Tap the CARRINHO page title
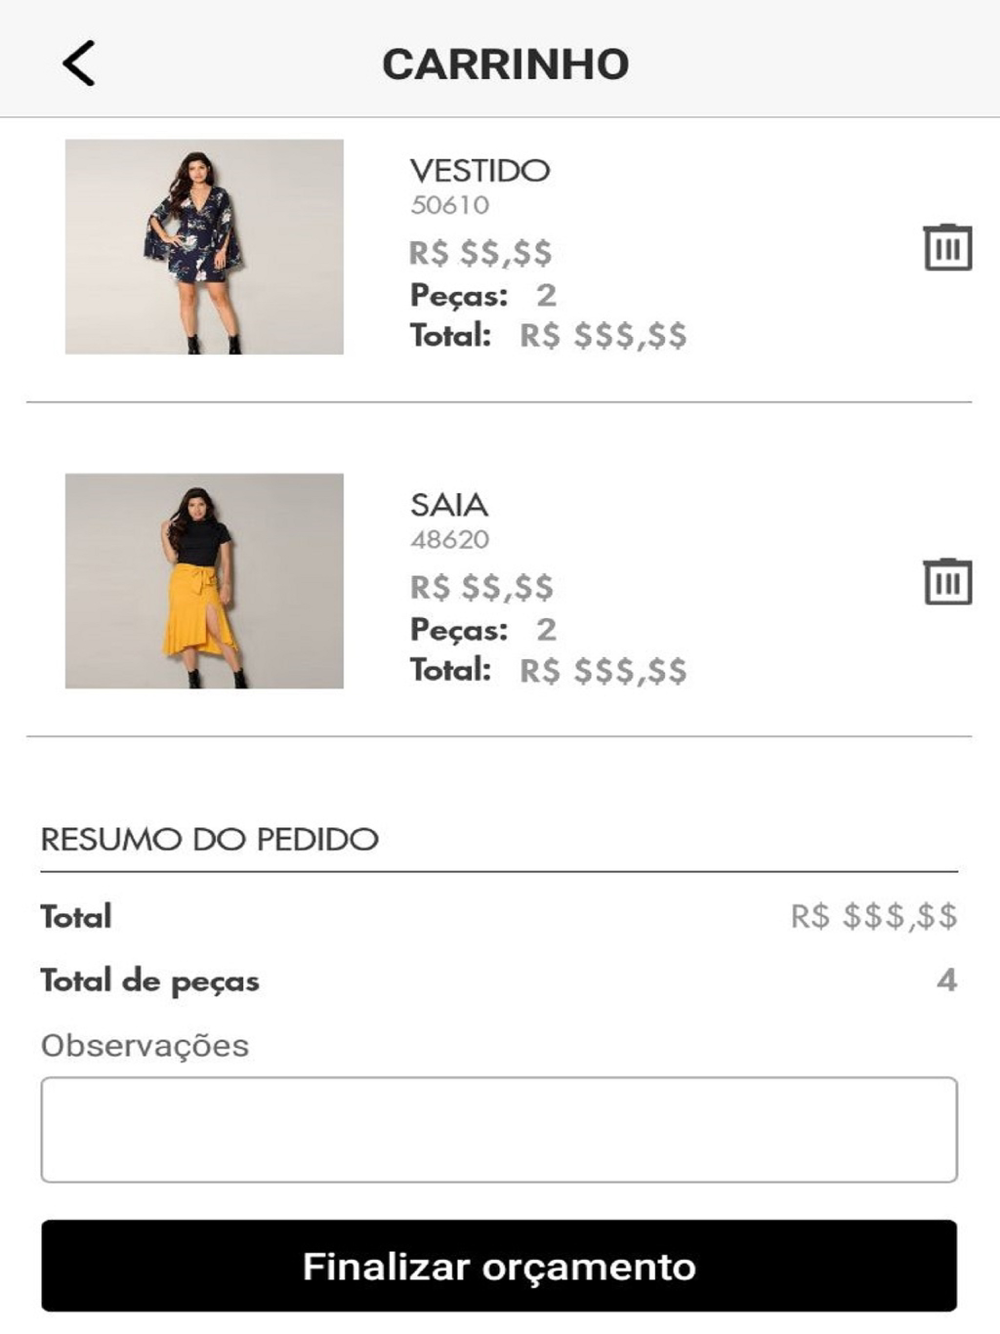 coord(505,64)
